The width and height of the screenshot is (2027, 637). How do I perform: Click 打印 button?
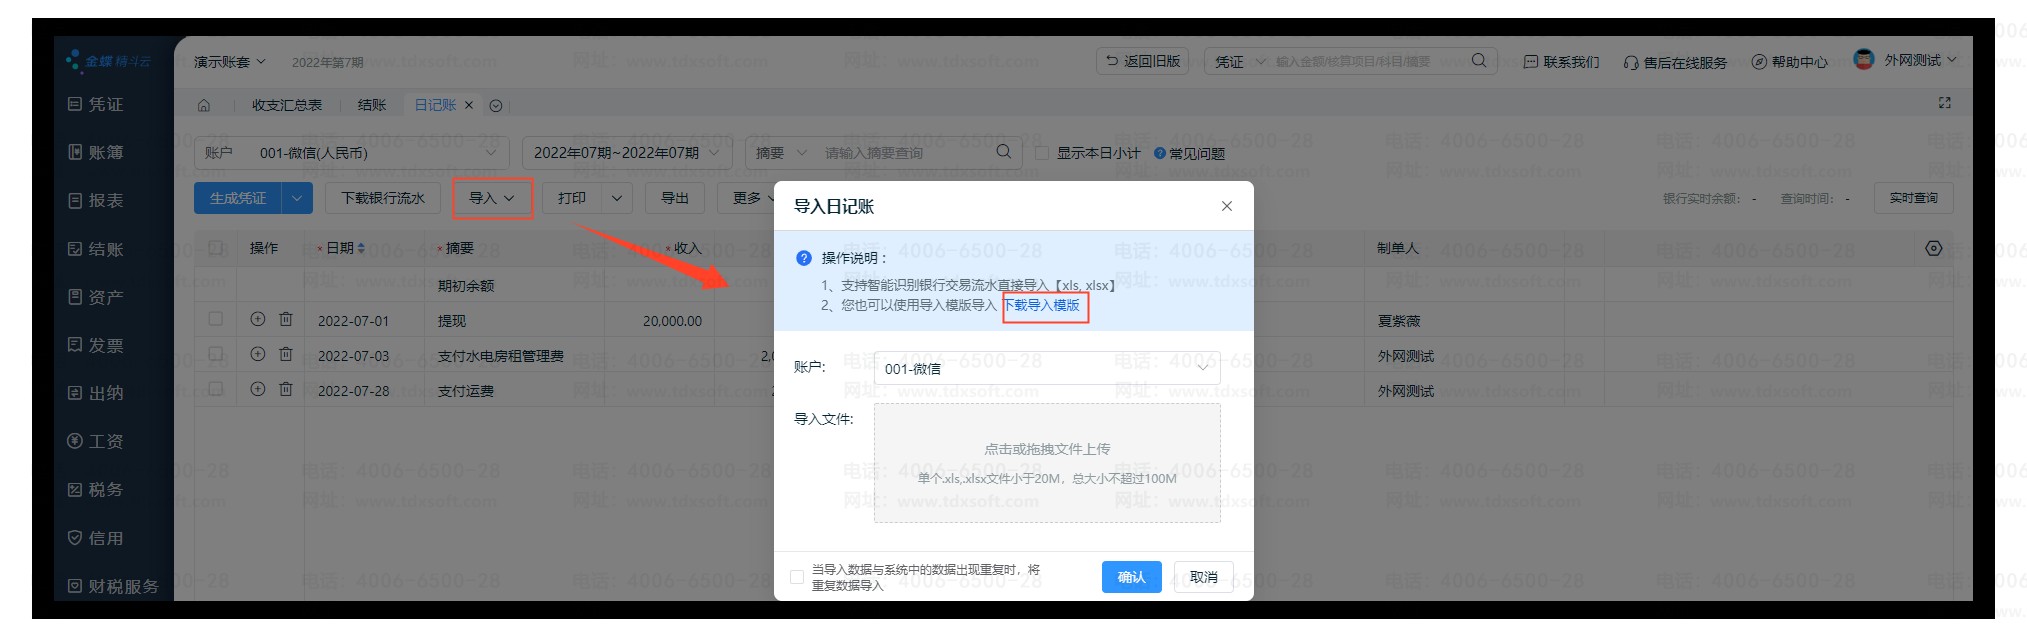click(x=572, y=198)
